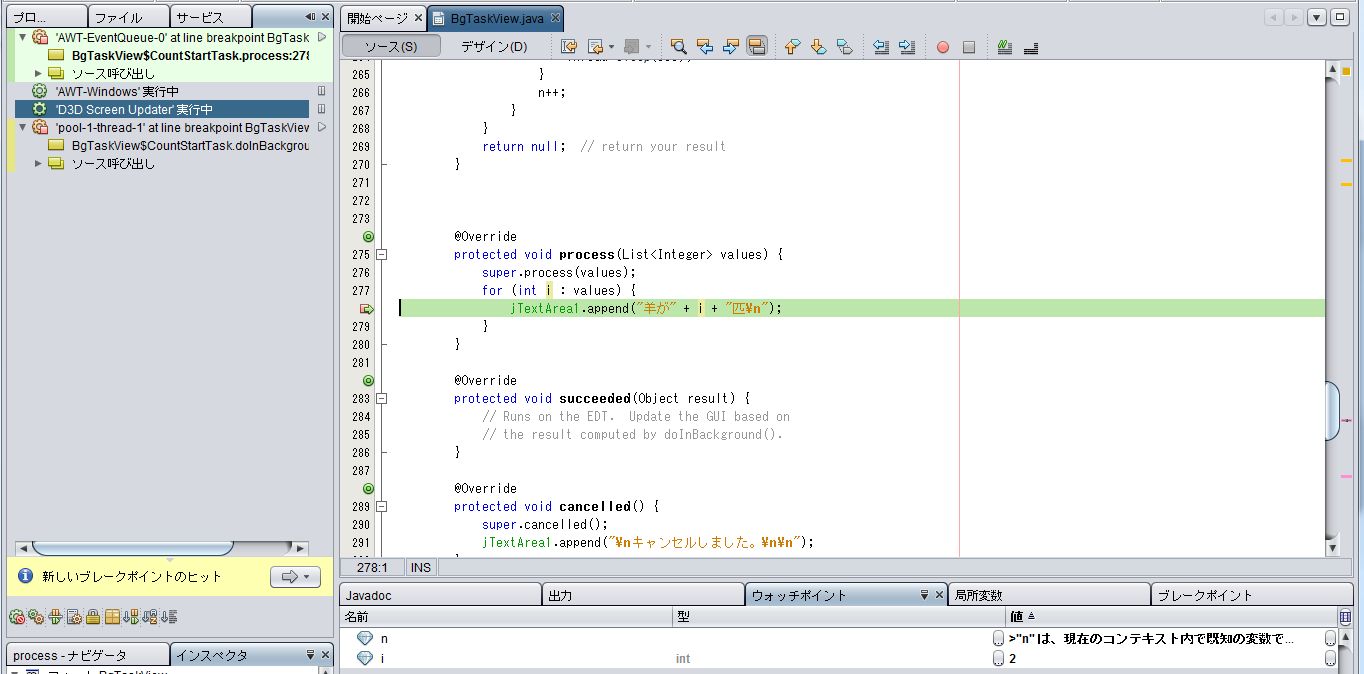This screenshot has height=674, width=1364.
Task: Click the Previous Bookmark up-arrow icon
Action: click(x=792, y=47)
